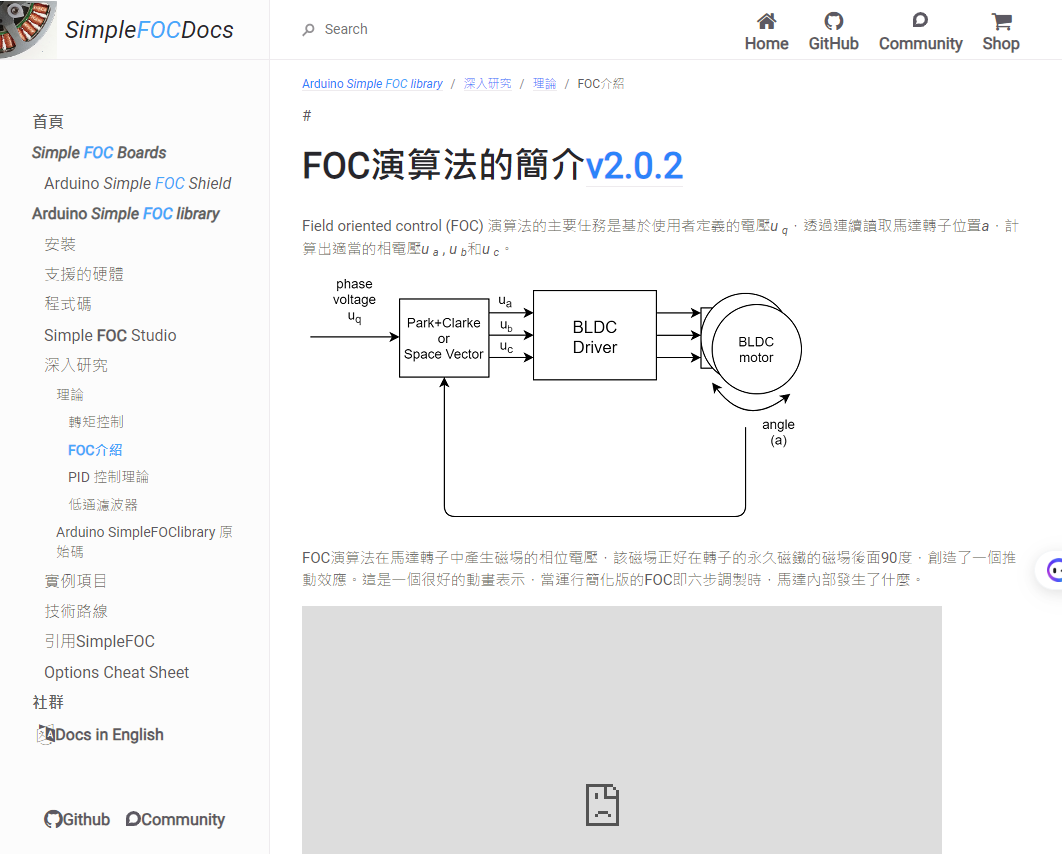Click the FOC block diagram image

[555, 397]
